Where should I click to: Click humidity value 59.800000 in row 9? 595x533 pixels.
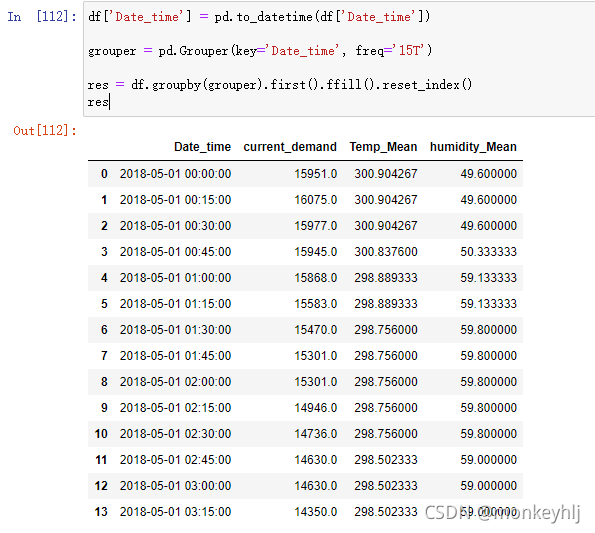[489, 408]
